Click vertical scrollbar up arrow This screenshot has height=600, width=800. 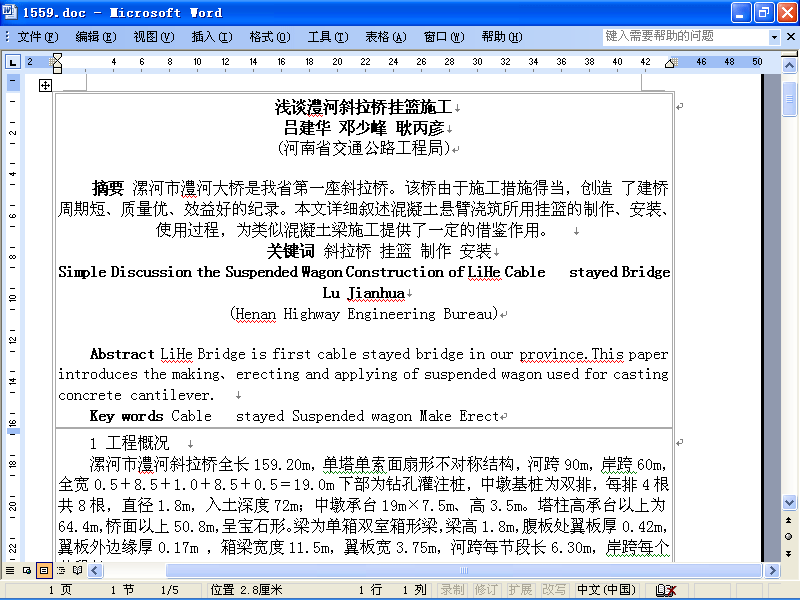point(789,66)
